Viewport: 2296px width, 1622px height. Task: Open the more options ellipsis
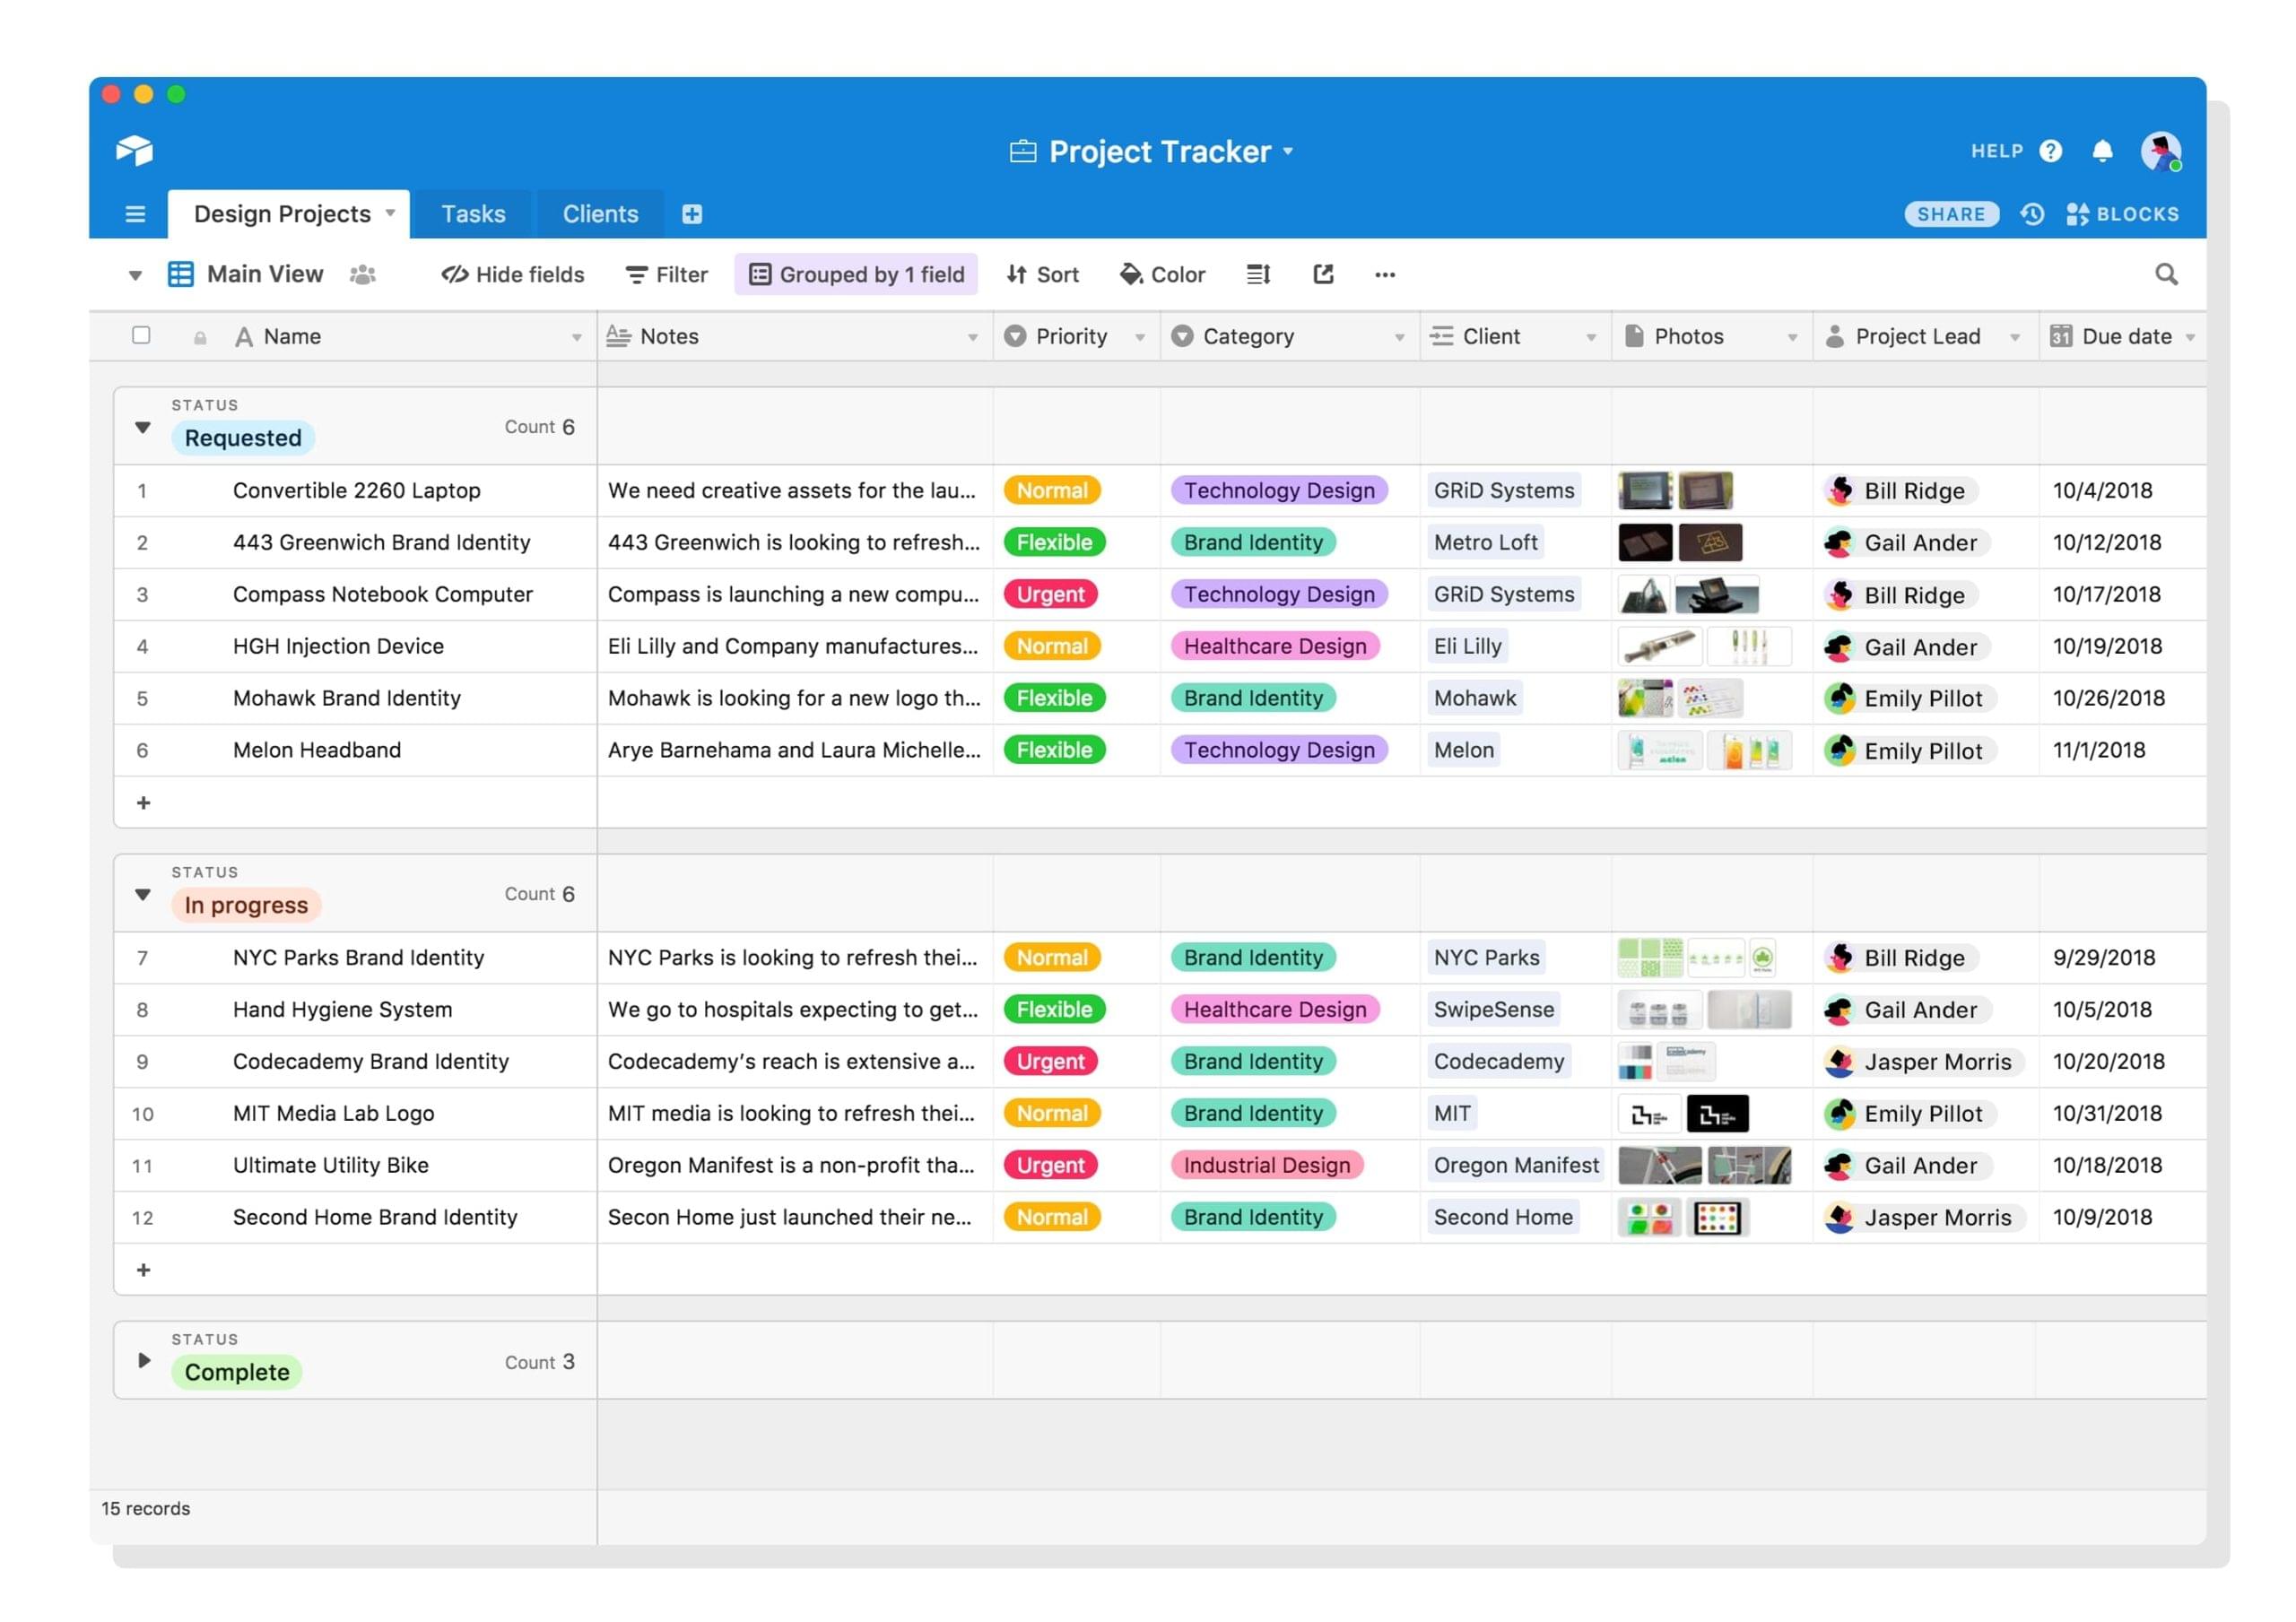1385,274
